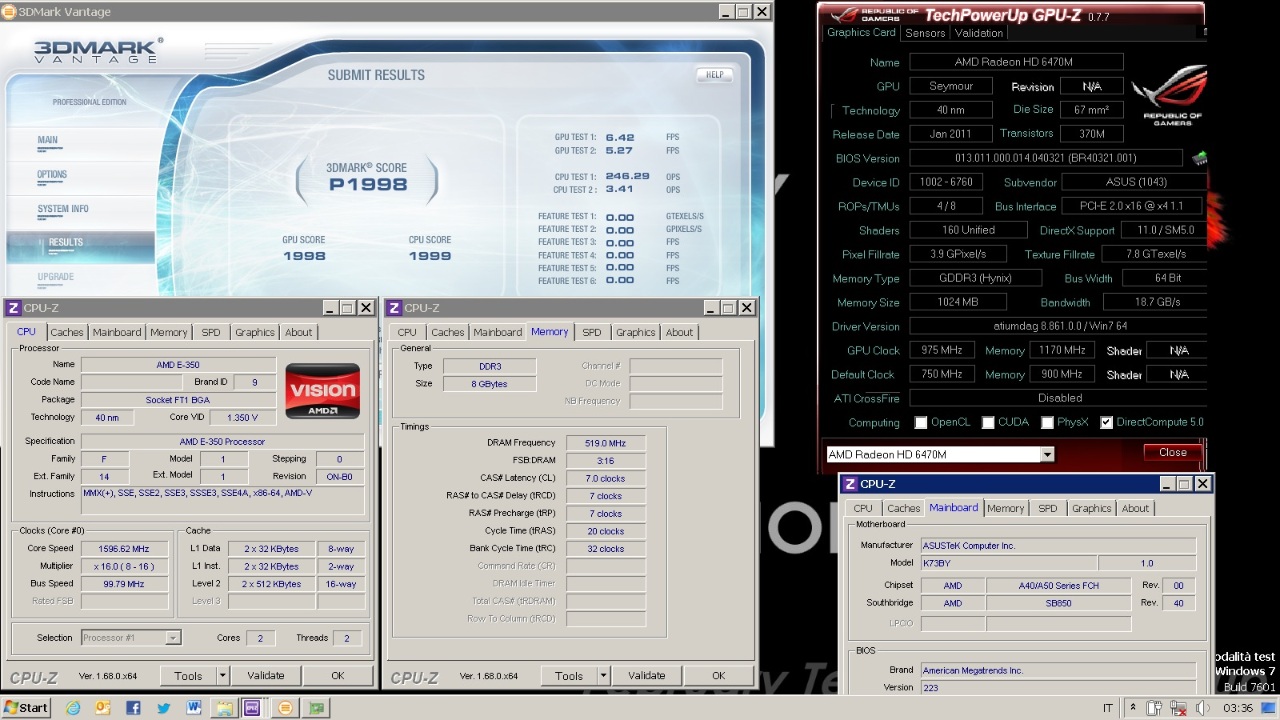
Task: Click the Tools button in the CPU-Z processor window
Action: (188, 676)
